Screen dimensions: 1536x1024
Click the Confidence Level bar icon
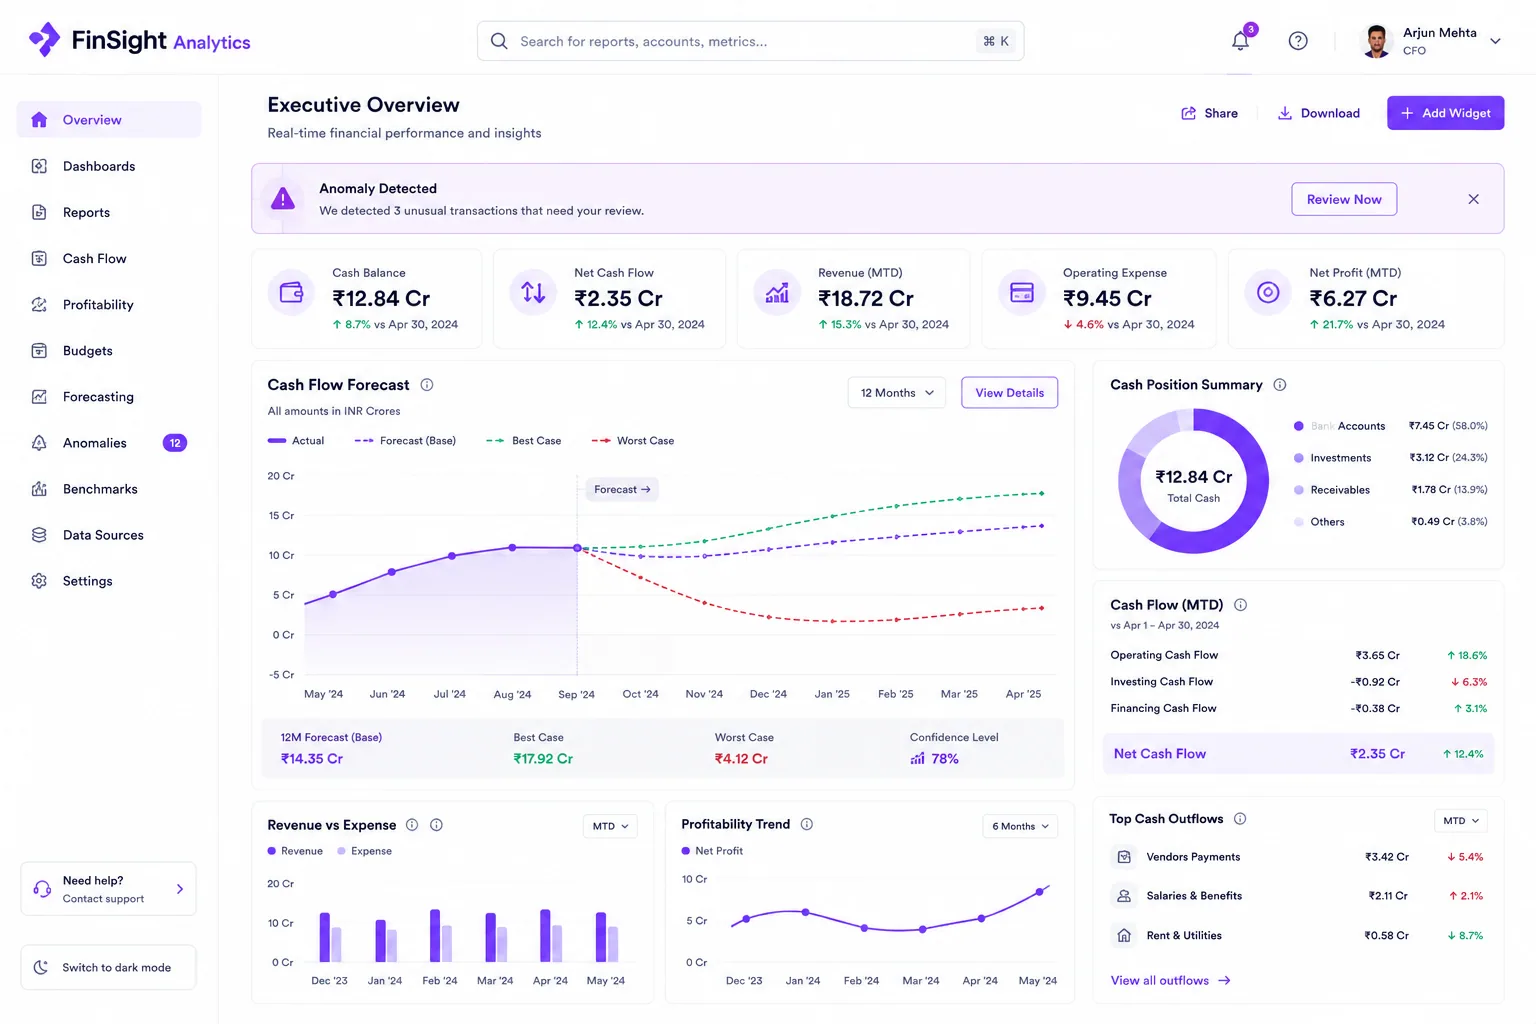click(x=918, y=759)
